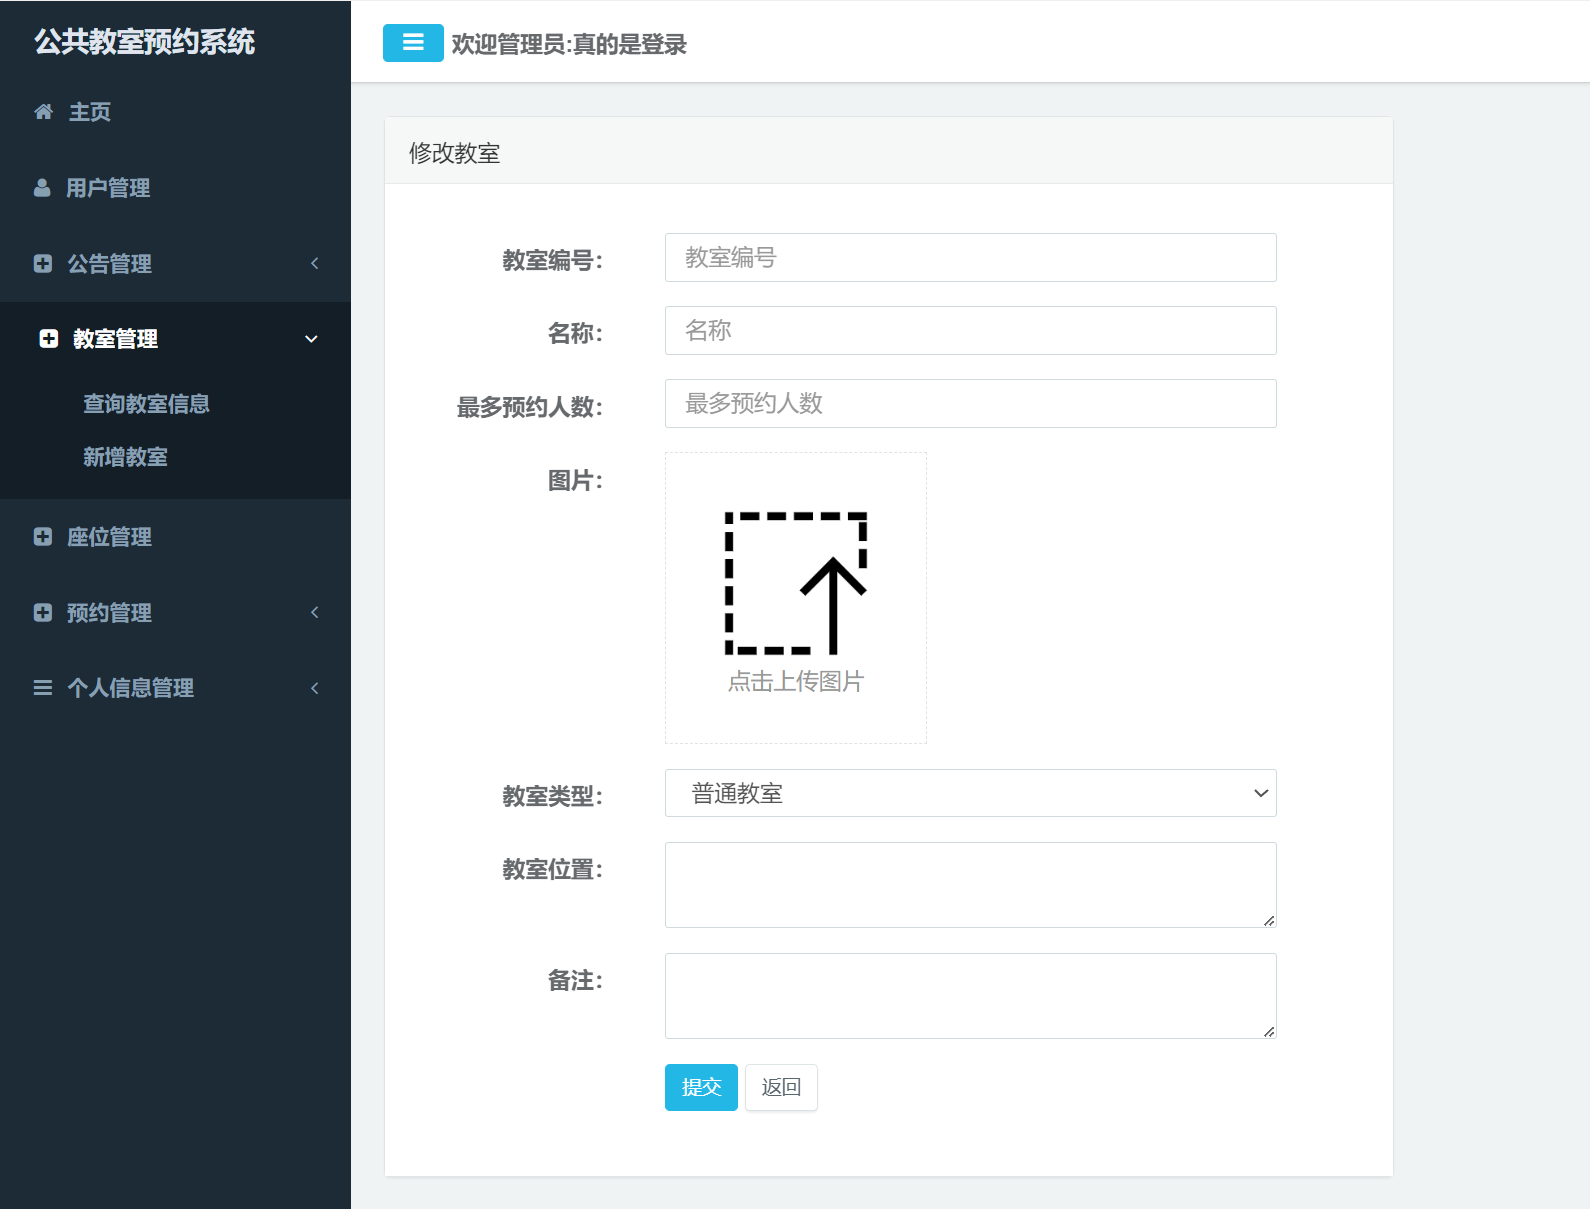Collapse 教室管理 menu chevron
1590x1209 pixels.
(x=312, y=339)
